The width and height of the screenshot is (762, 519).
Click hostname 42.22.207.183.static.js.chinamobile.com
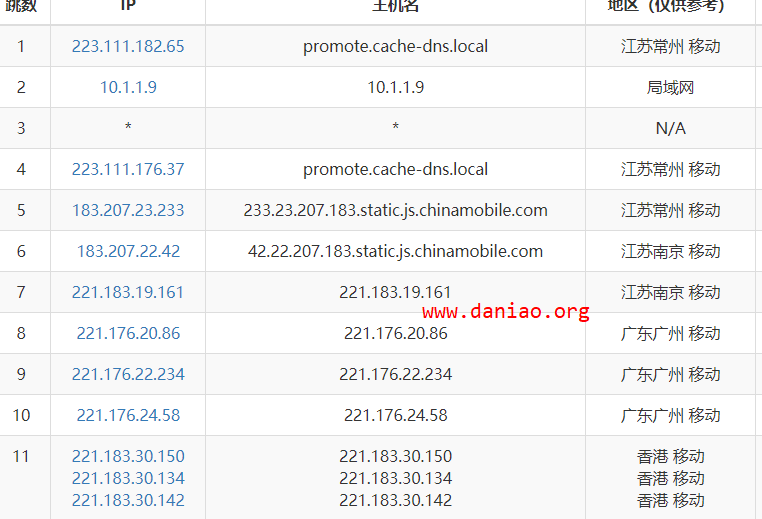pos(395,251)
